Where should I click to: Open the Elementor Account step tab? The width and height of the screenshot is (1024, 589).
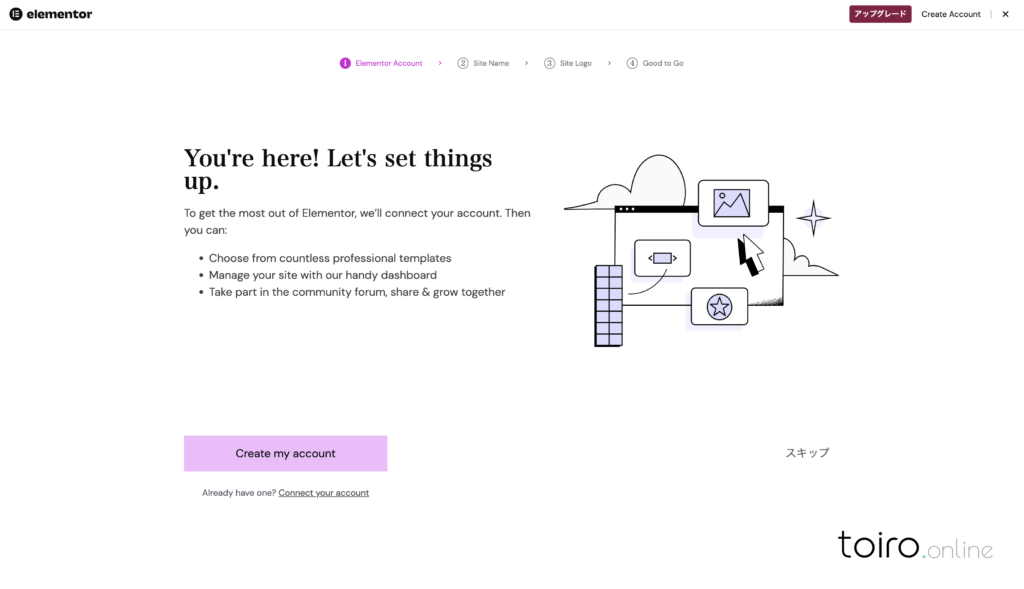tap(389, 63)
